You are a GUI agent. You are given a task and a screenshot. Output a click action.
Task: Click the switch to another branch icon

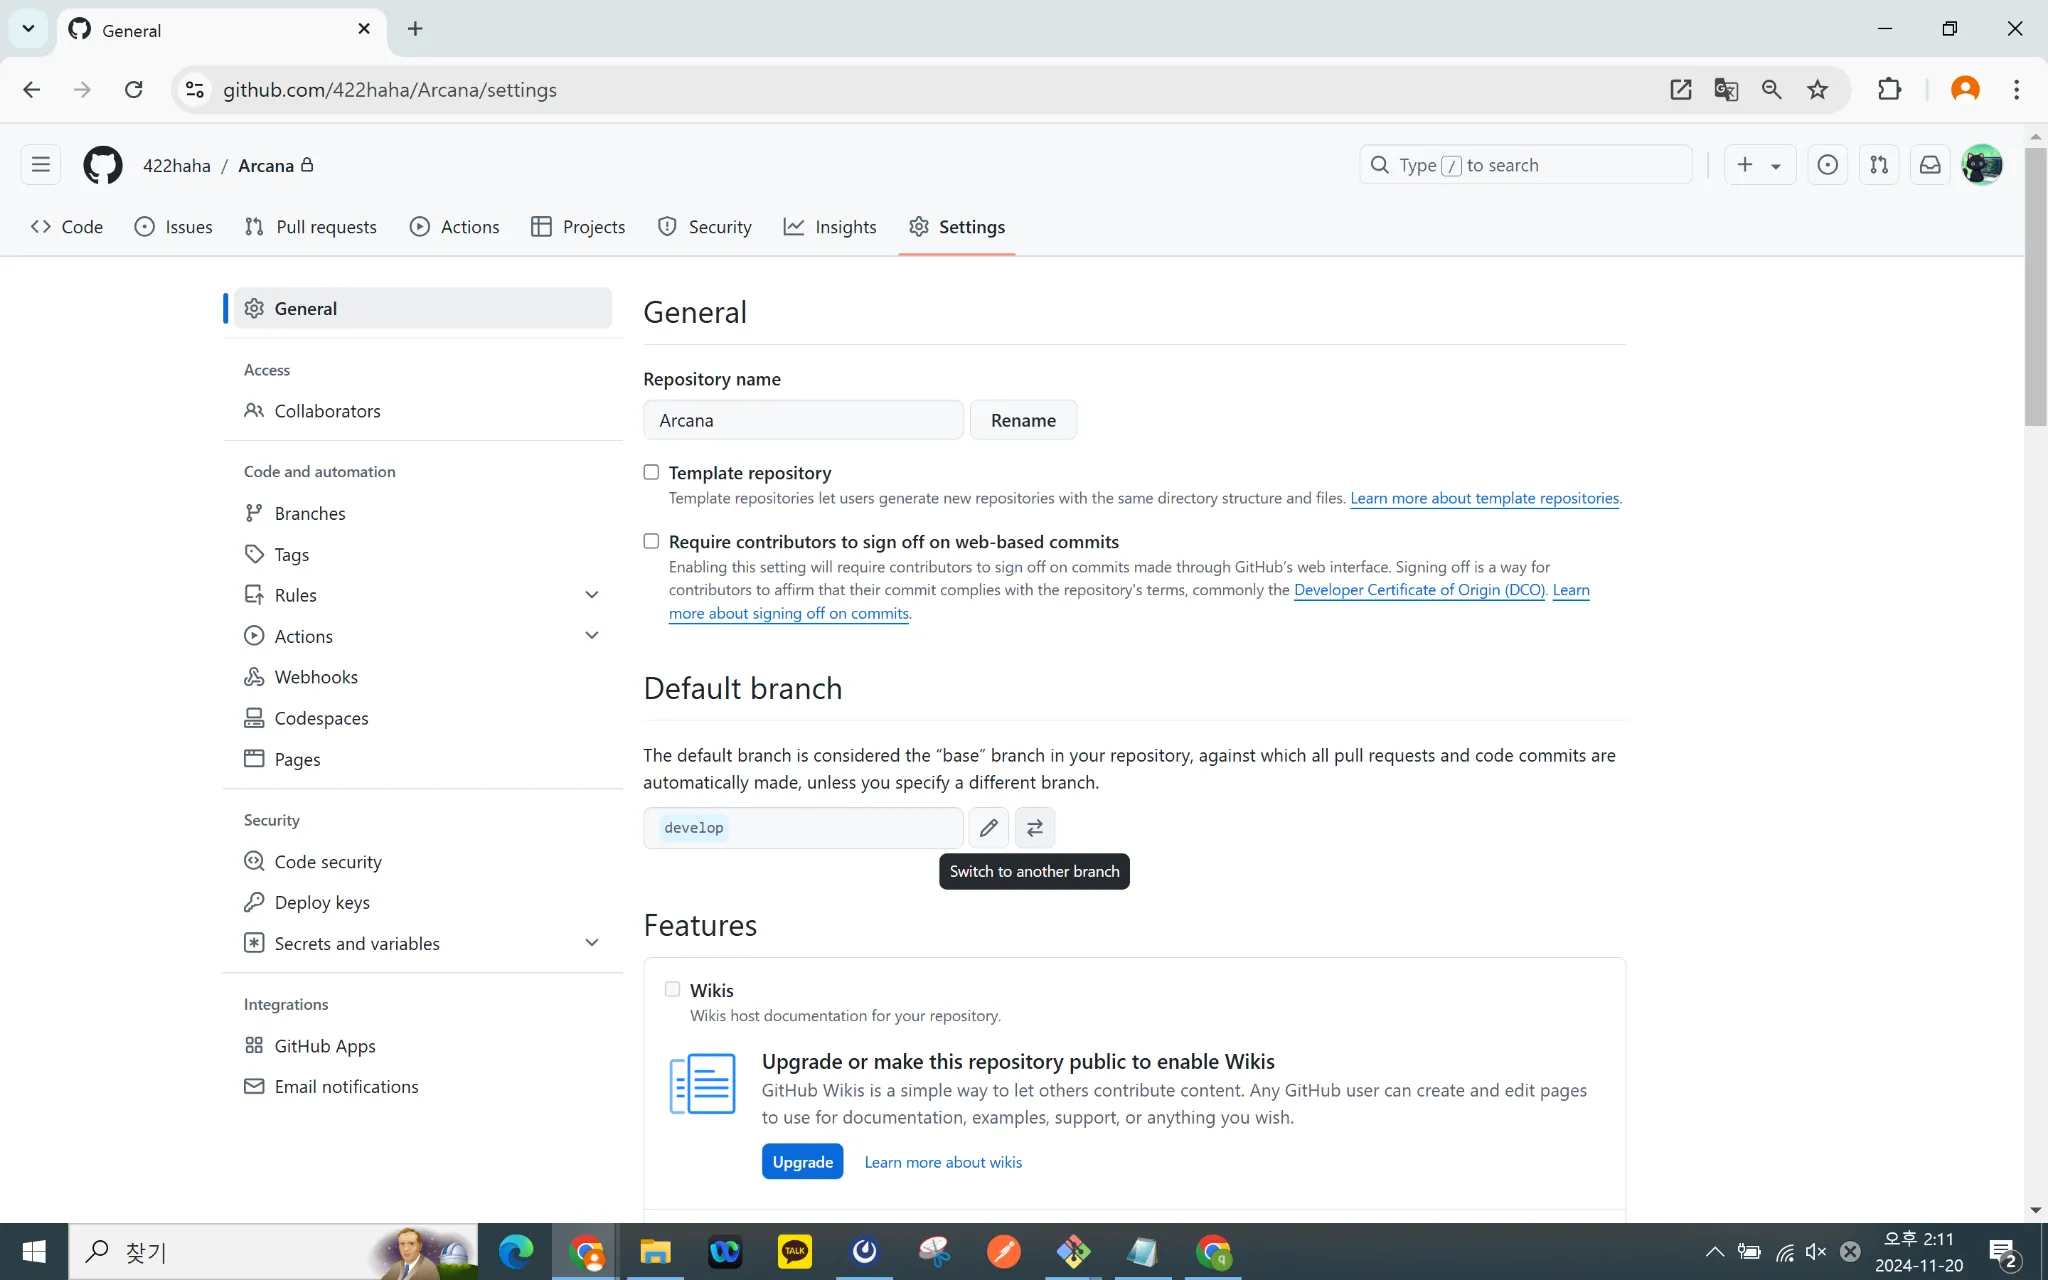[1035, 827]
